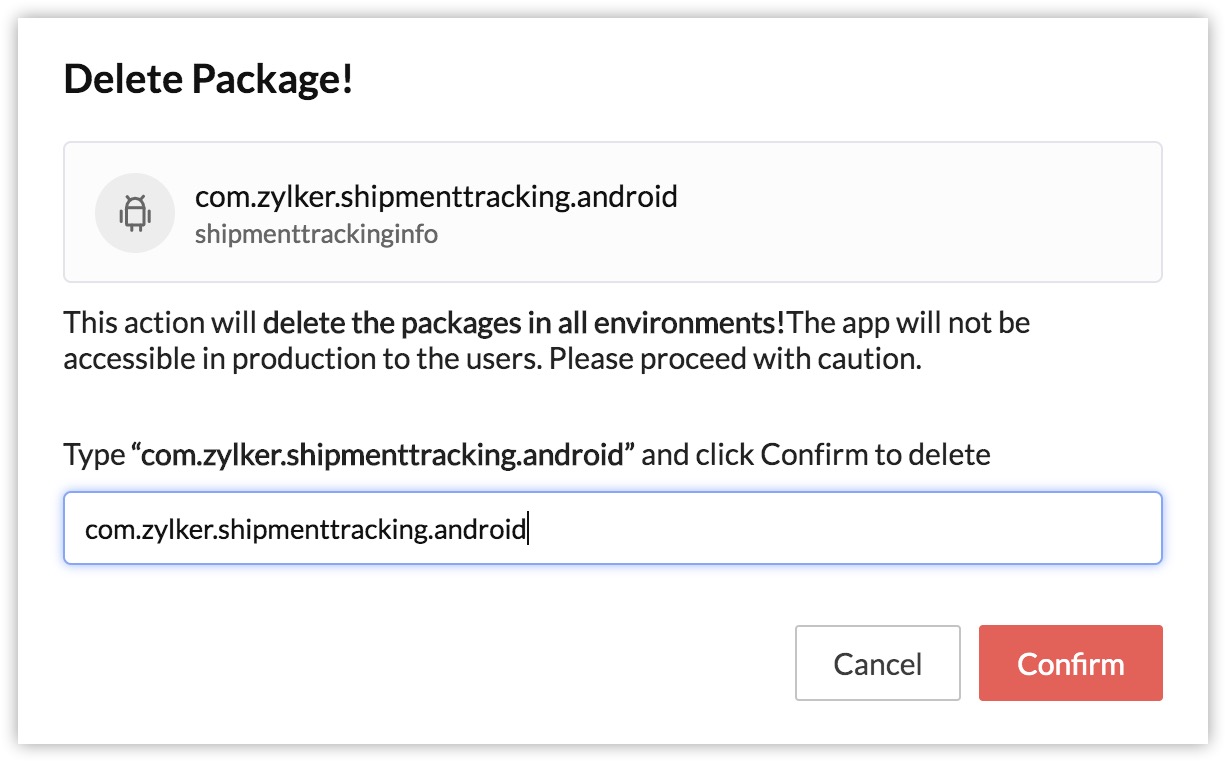The height and width of the screenshot is (762, 1226).
Task: Click "accessible in production to the users" text
Action: 300,359
